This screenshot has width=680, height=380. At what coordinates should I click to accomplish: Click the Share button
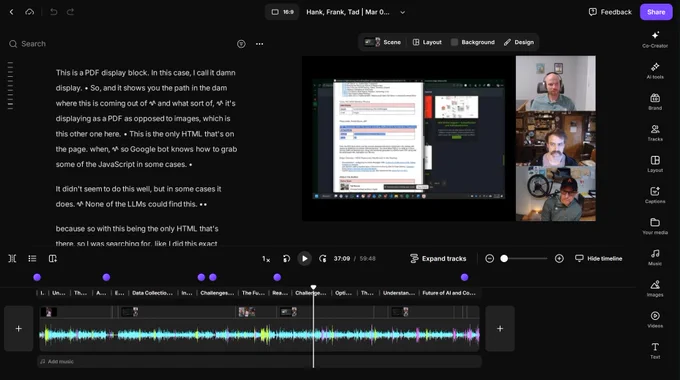point(656,12)
